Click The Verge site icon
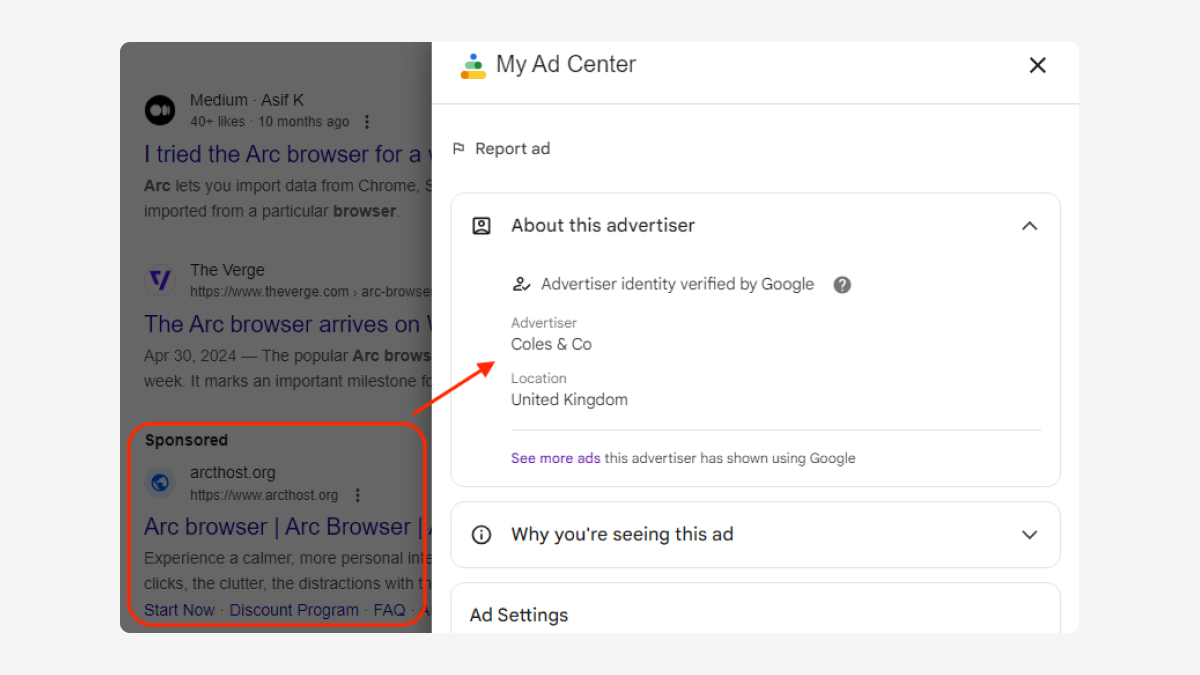1200x675 pixels. (160, 280)
